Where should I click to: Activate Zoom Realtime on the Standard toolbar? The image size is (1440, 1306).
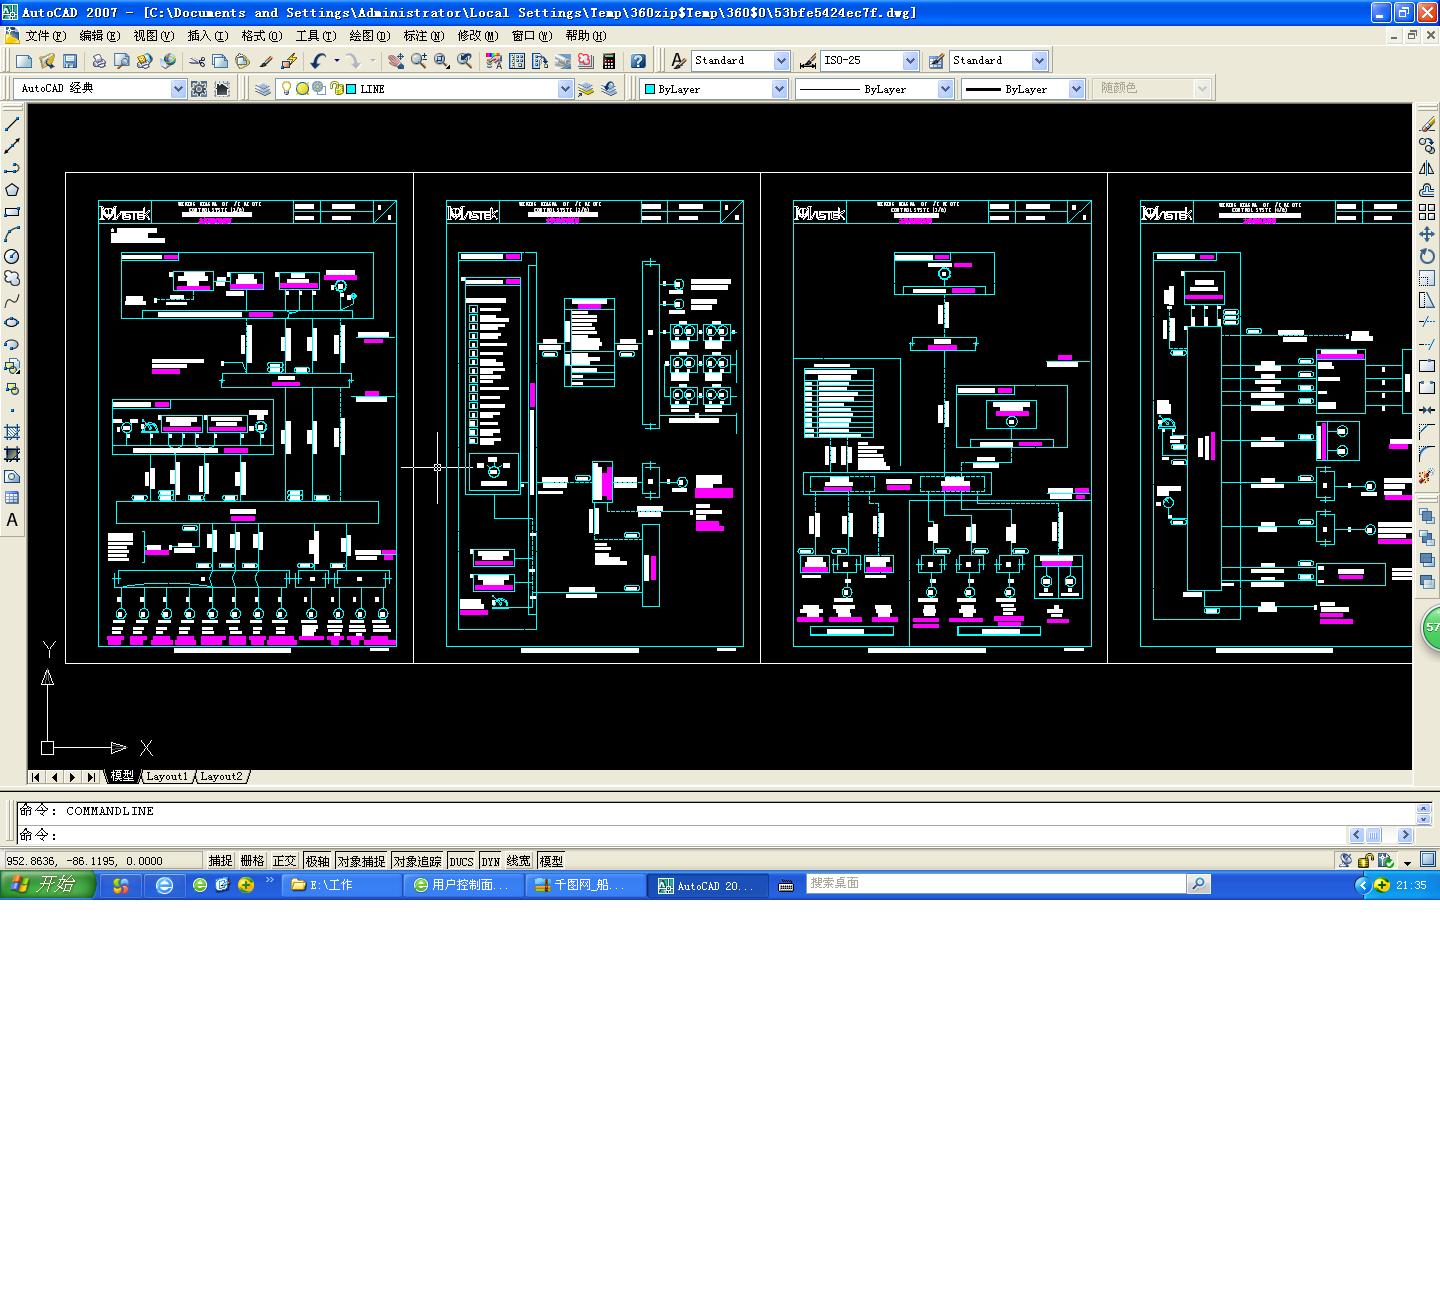pos(419,60)
